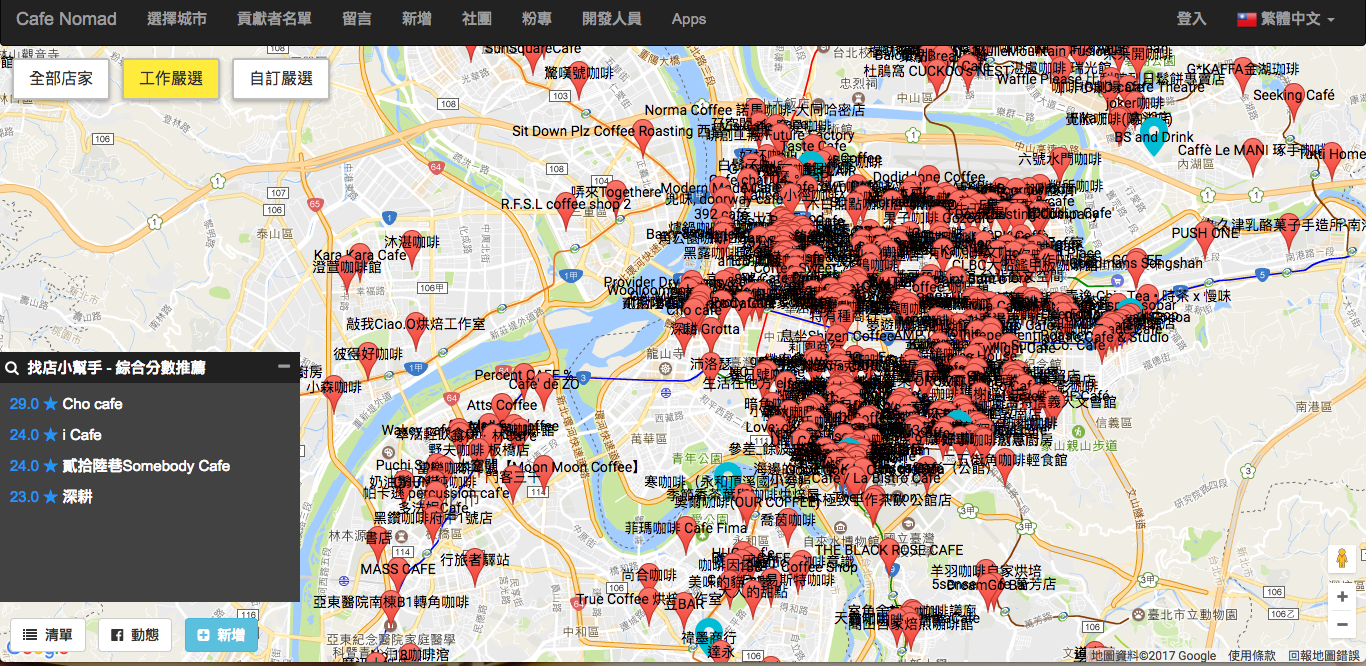This screenshot has height=666, width=1366.
Task: Open Cho cafe from the recommendation list
Action: (x=92, y=404)
